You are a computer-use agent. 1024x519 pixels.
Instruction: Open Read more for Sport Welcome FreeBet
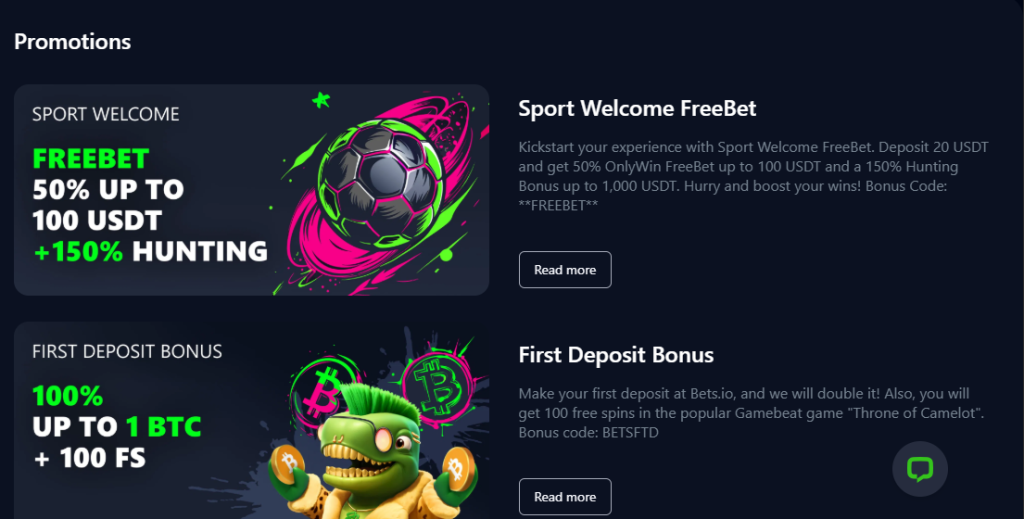tap(565, 270)
